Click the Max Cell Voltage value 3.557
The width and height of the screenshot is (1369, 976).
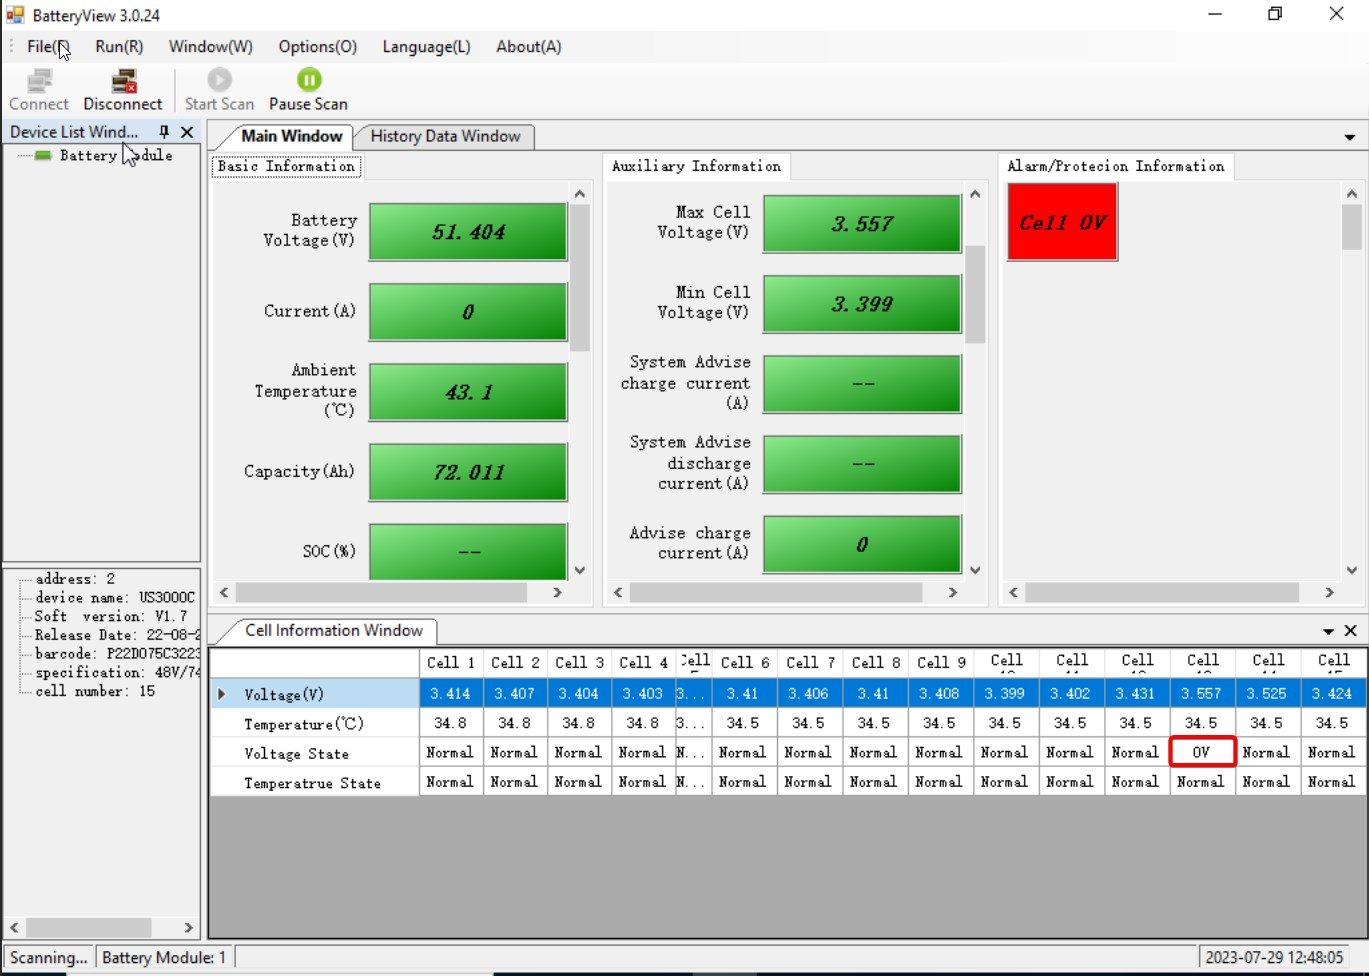click(862, 224)
